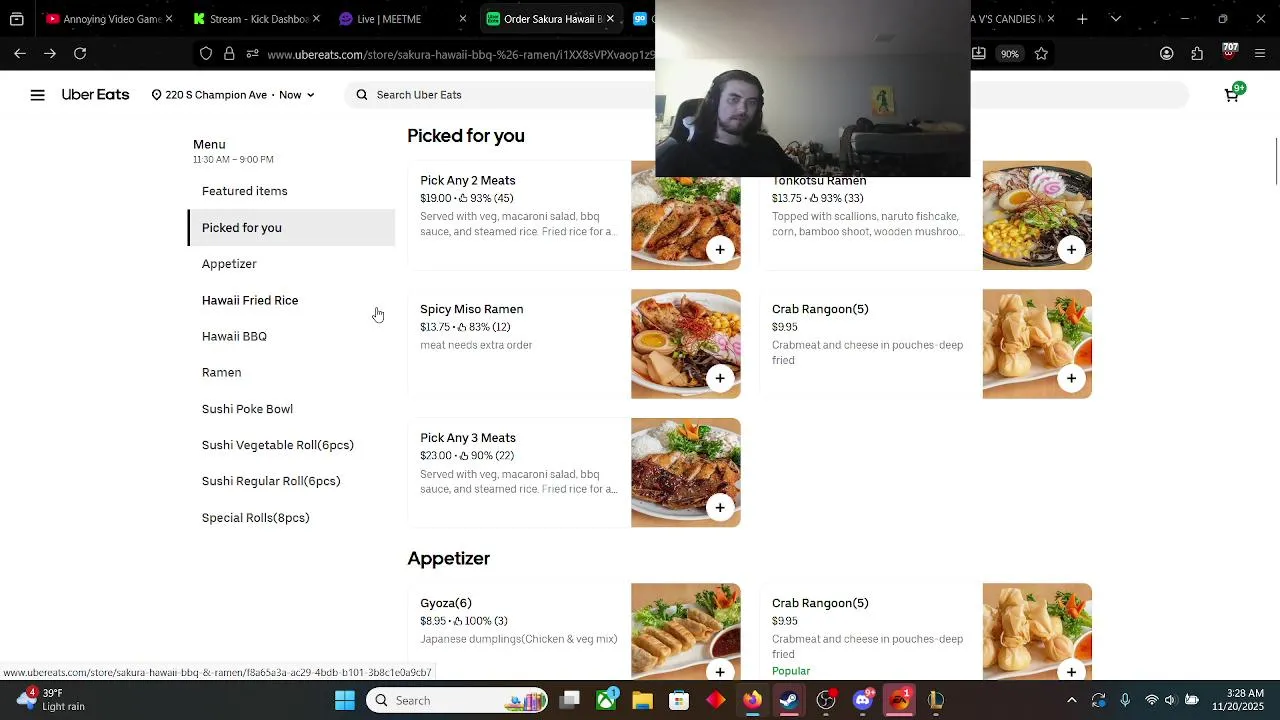
Task: Open the 90% zoom level indicator
Action: point(1010,54)
